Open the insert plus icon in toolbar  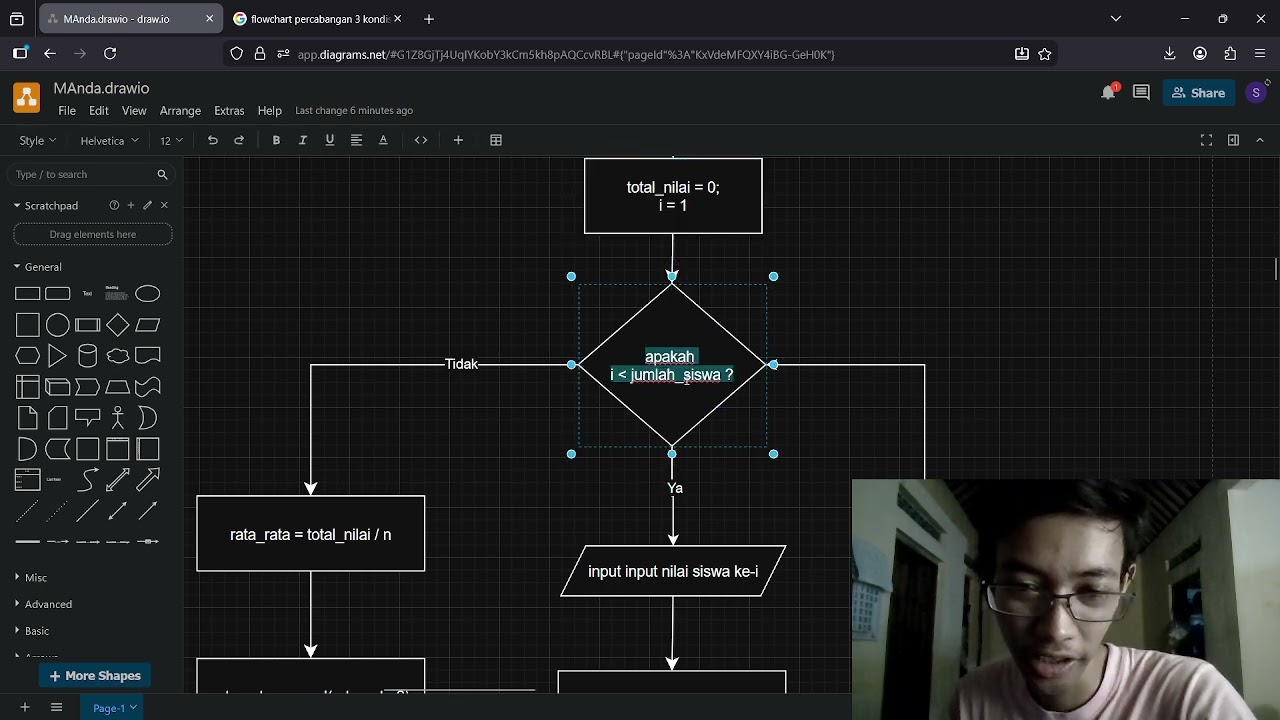pyautogui.click(x=458, y=140)
